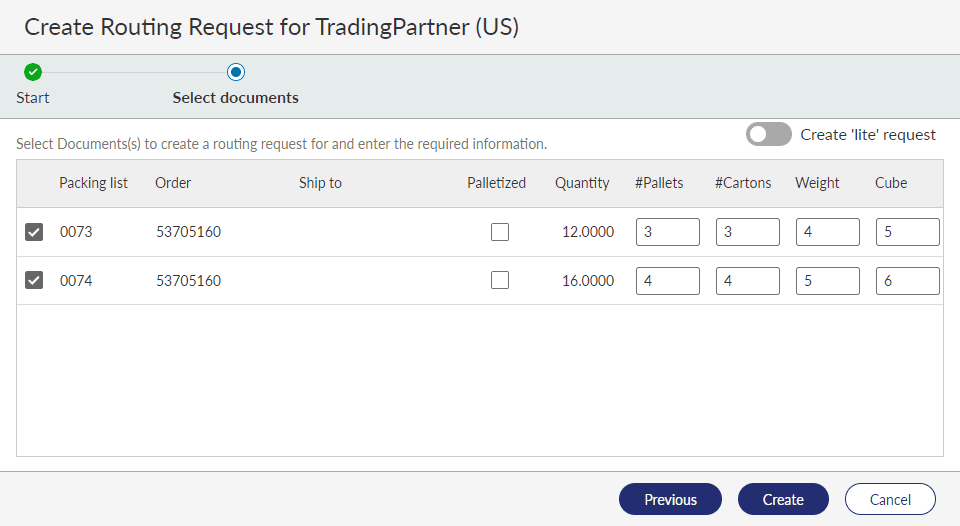Click the Select documents step indicator
The width and height of the screenshot is (960, 526).
236,72
